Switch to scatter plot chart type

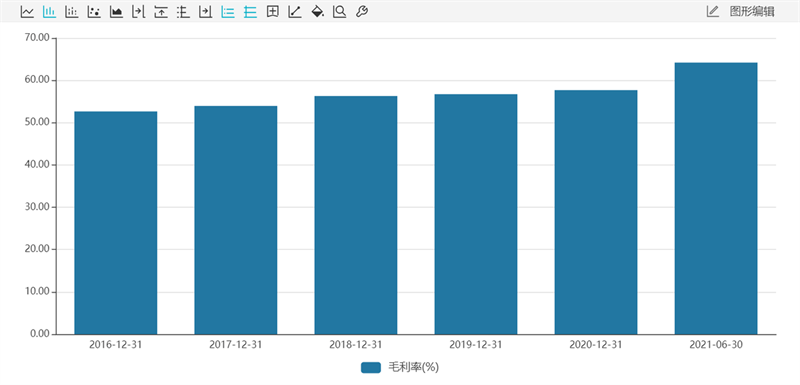[x=94, y=12]
